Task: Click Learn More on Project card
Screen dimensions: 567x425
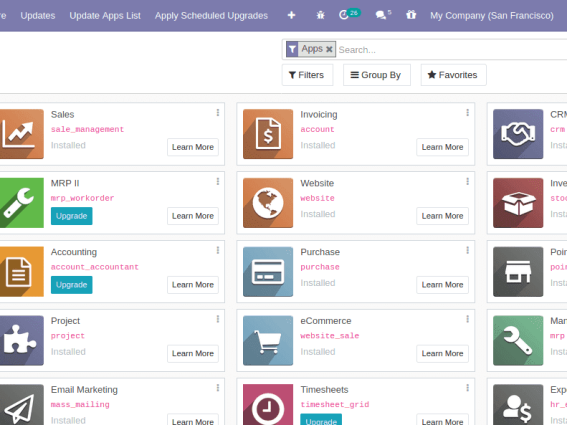Action: [193, 354]
